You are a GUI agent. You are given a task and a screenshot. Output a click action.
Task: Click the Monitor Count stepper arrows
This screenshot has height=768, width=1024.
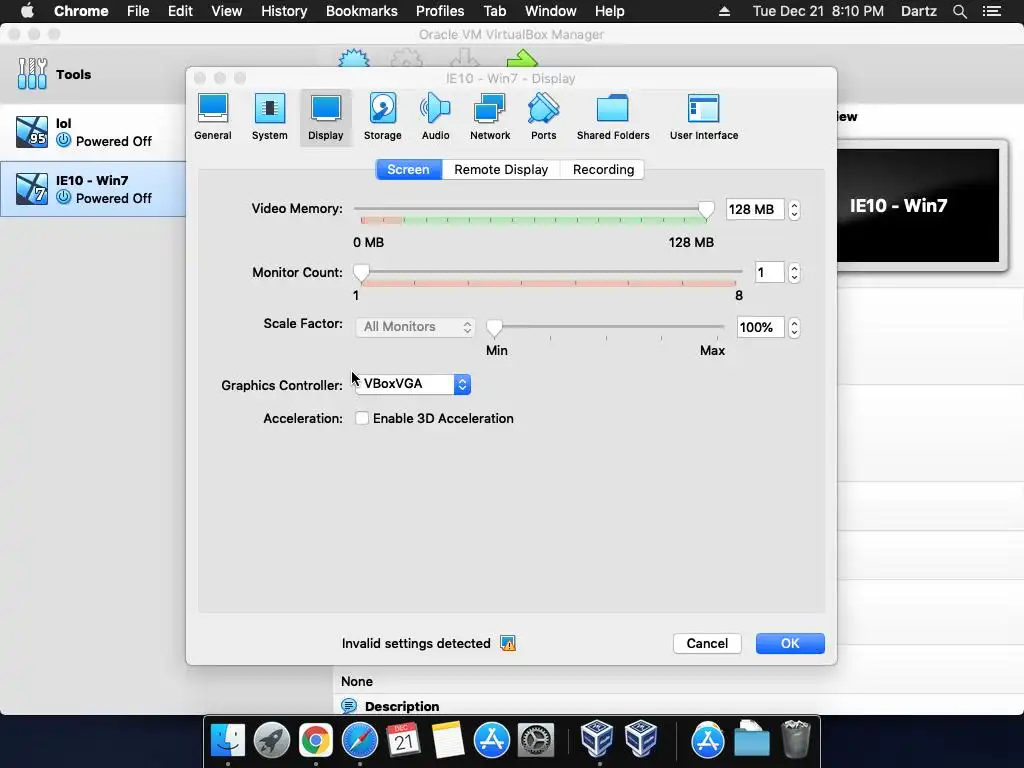coord(794,272)
